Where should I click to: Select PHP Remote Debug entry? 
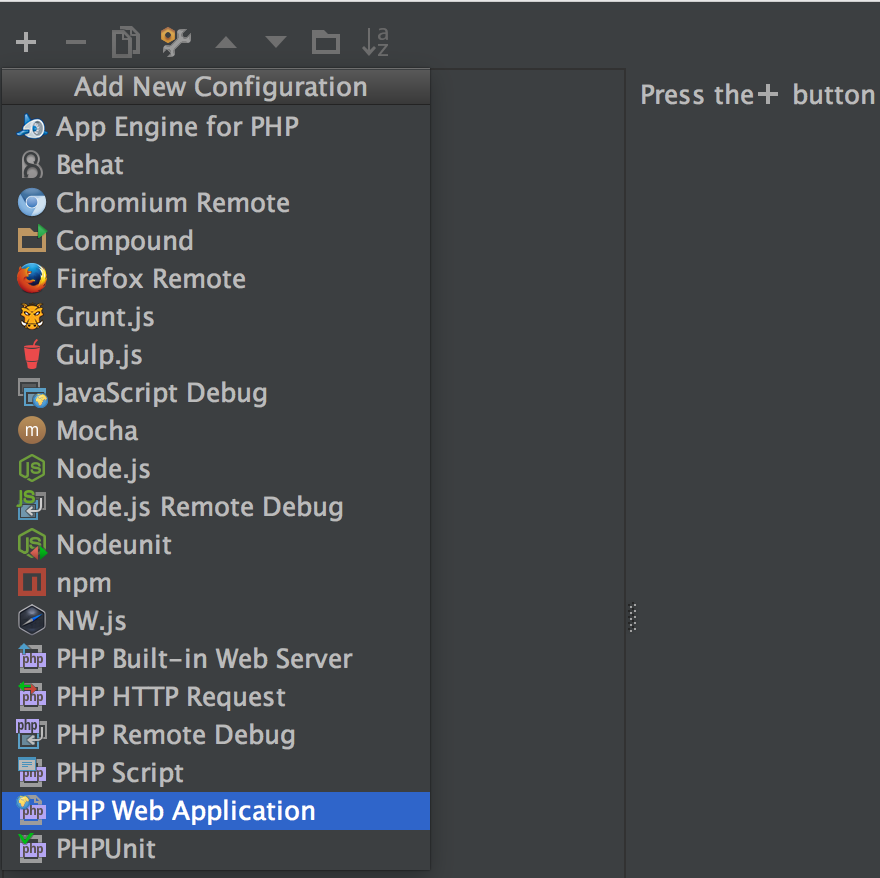(216, 734)
